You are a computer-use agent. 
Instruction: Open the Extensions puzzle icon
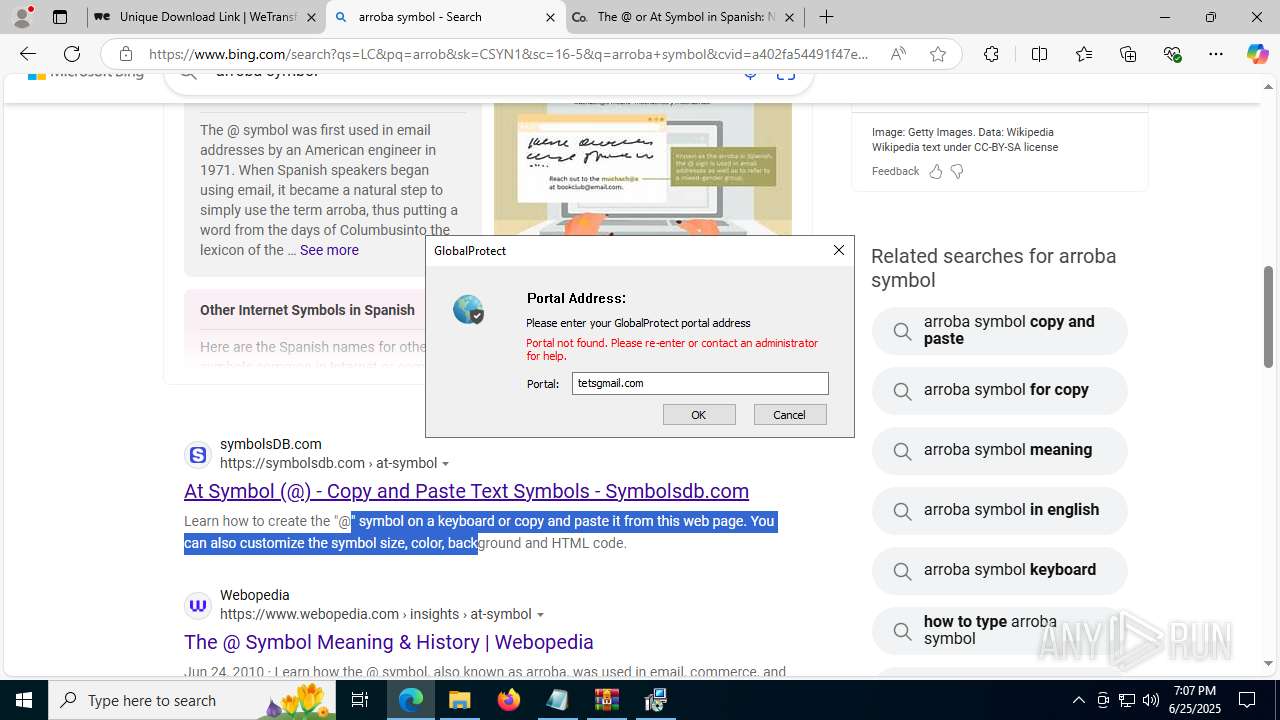coord(991,54)
